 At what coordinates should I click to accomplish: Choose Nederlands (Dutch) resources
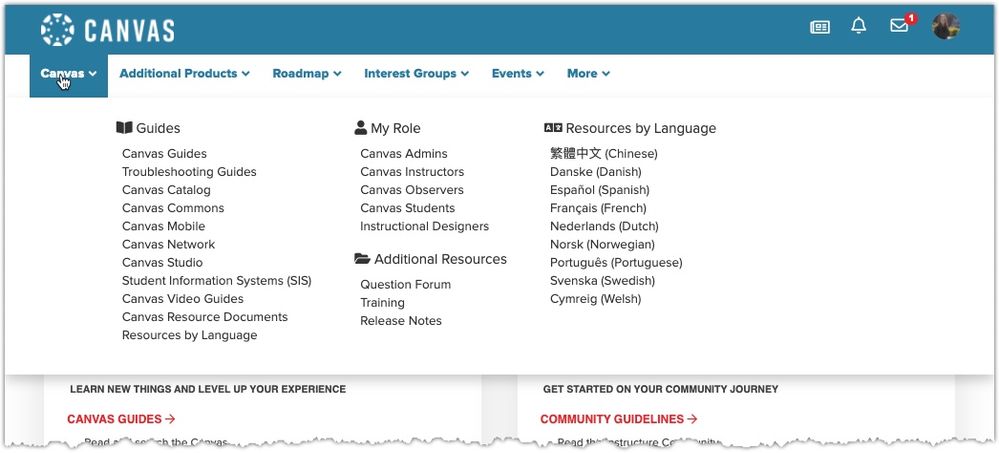pyautogui.click(x=605, y=226)
